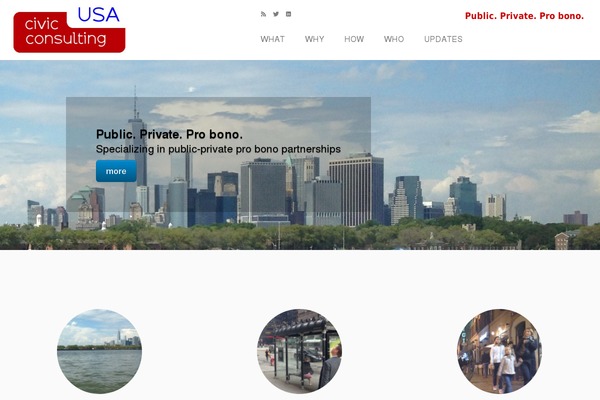Click the white striped skyscraper in banner photo
Viewport: 600px width, 400px height.
click(356, 189)
